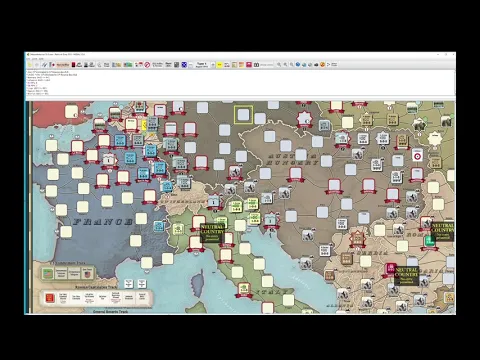Click the gray dice icon in the toolbar
This screenshot has width=480, height=360.
176,65
